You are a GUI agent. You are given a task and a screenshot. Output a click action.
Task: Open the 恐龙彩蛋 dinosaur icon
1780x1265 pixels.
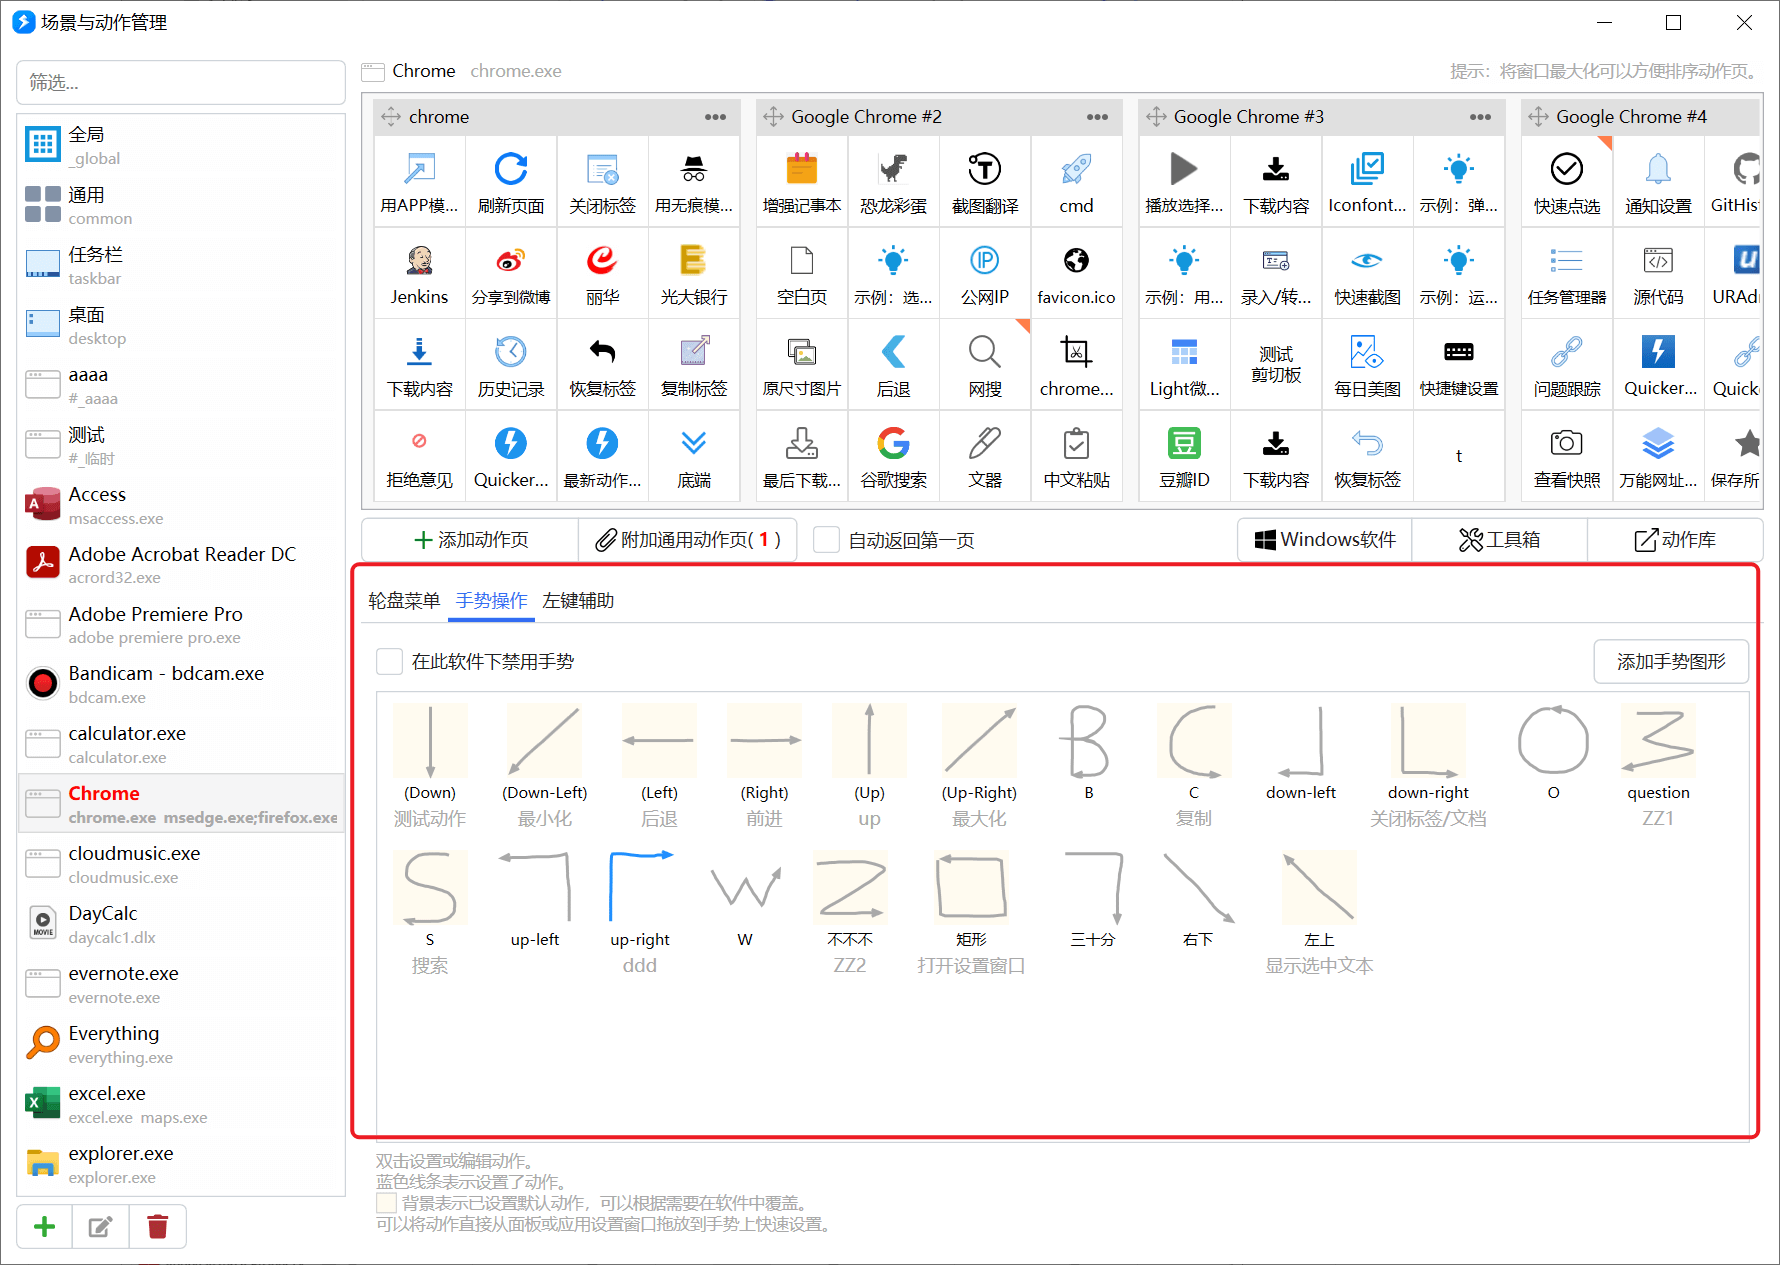click(x=893, y=169)
